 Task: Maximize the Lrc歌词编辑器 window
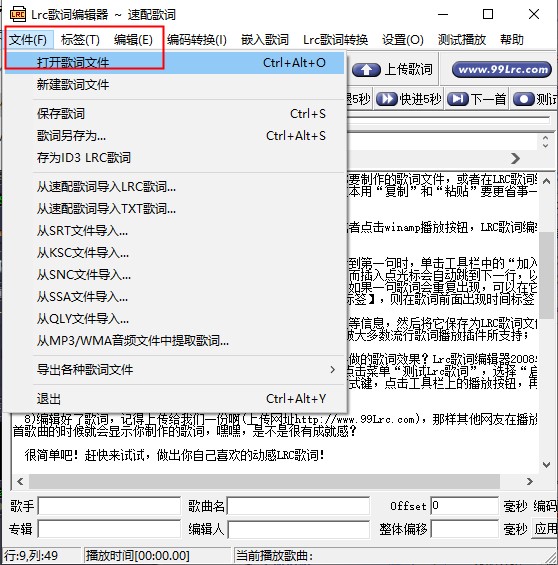click(488, 14)
